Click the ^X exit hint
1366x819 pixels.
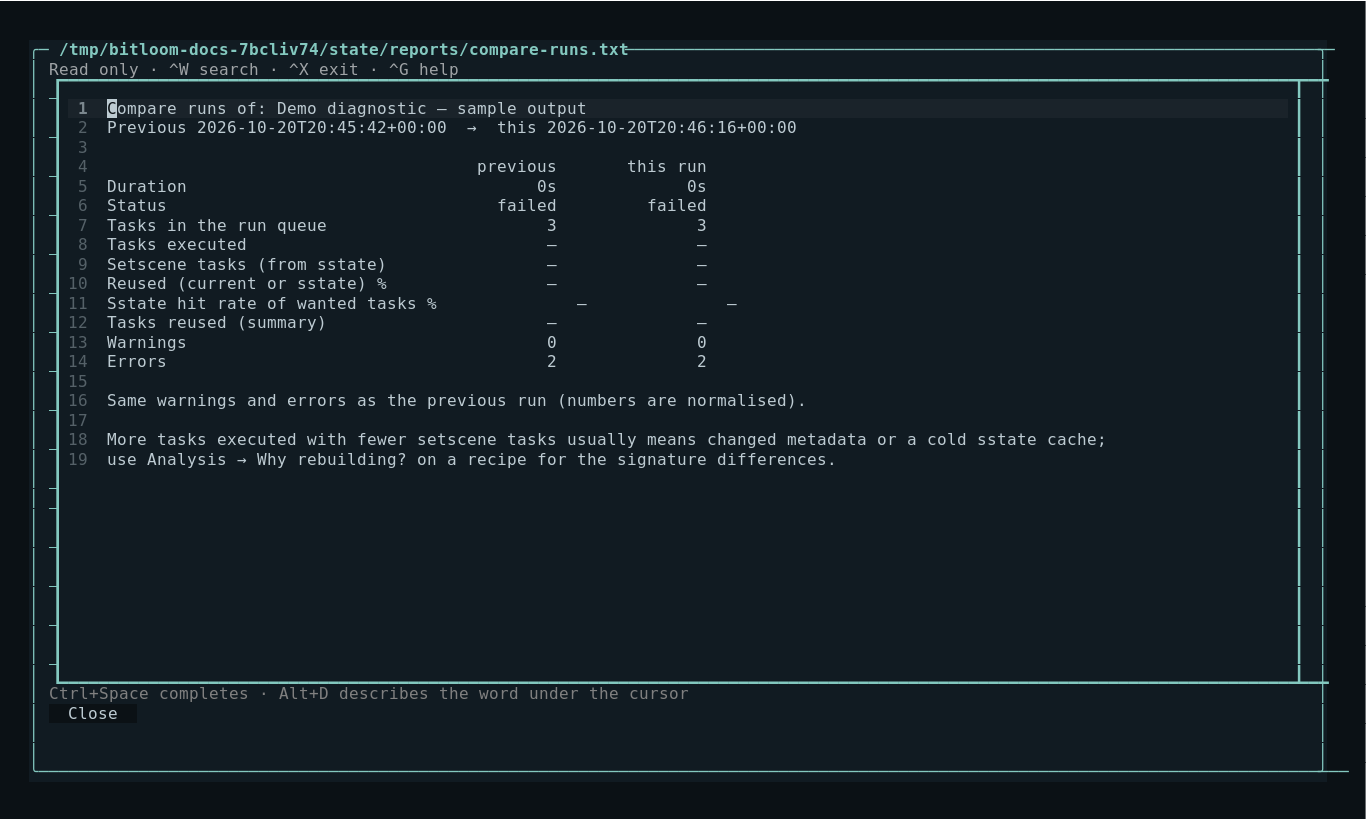pos(323,70)
